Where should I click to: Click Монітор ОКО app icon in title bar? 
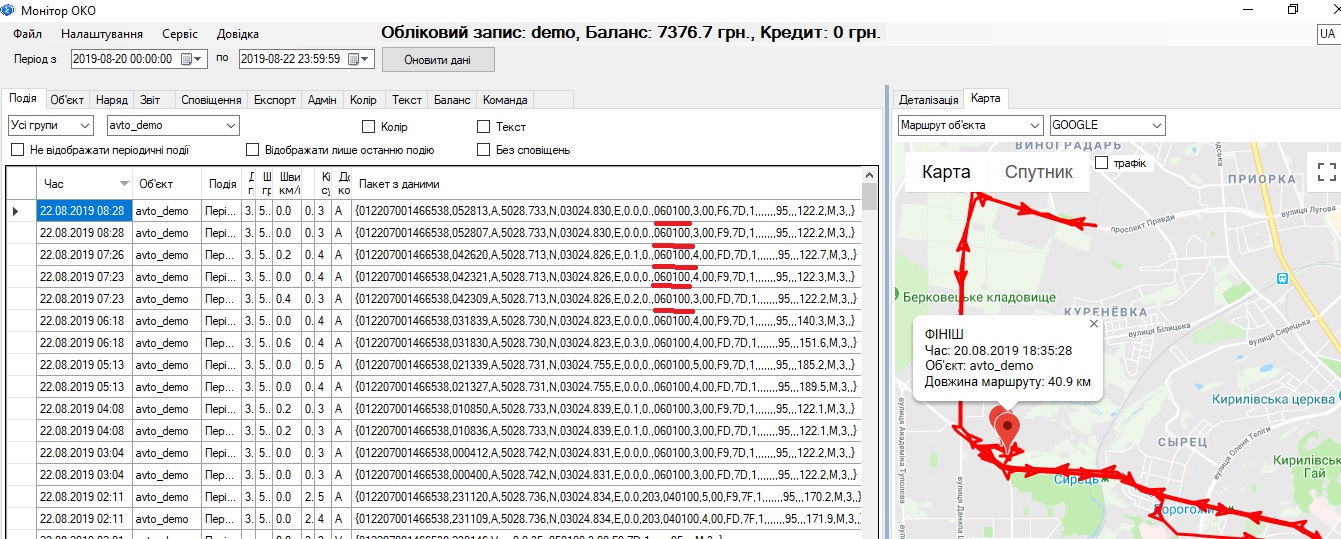[x=7, y=8]
